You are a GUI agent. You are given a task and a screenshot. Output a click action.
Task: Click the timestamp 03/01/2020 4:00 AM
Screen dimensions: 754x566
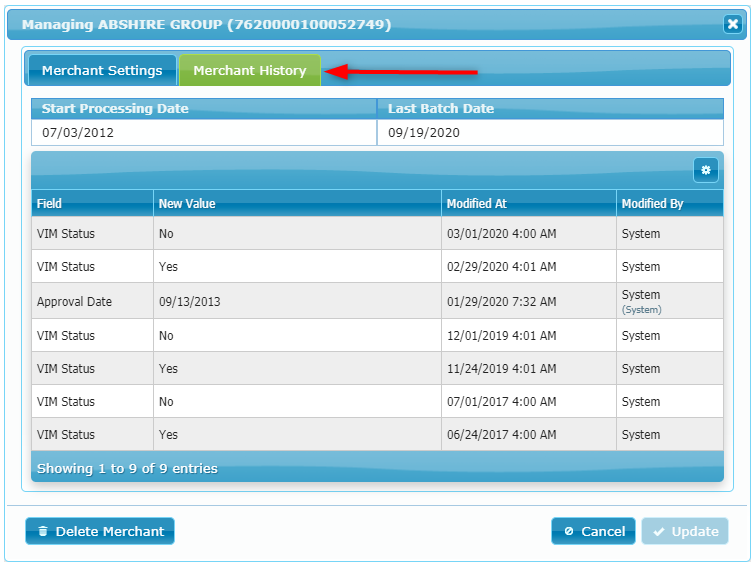click(x=502, y=234)
